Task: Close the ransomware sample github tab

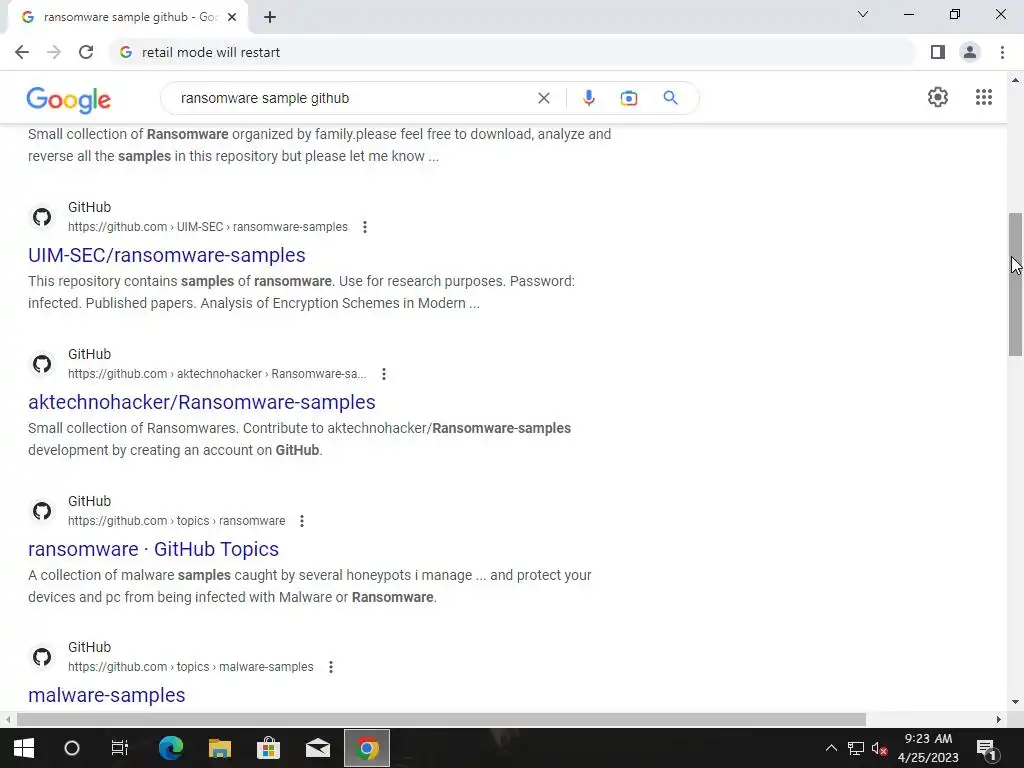Action: click(232, 17)
